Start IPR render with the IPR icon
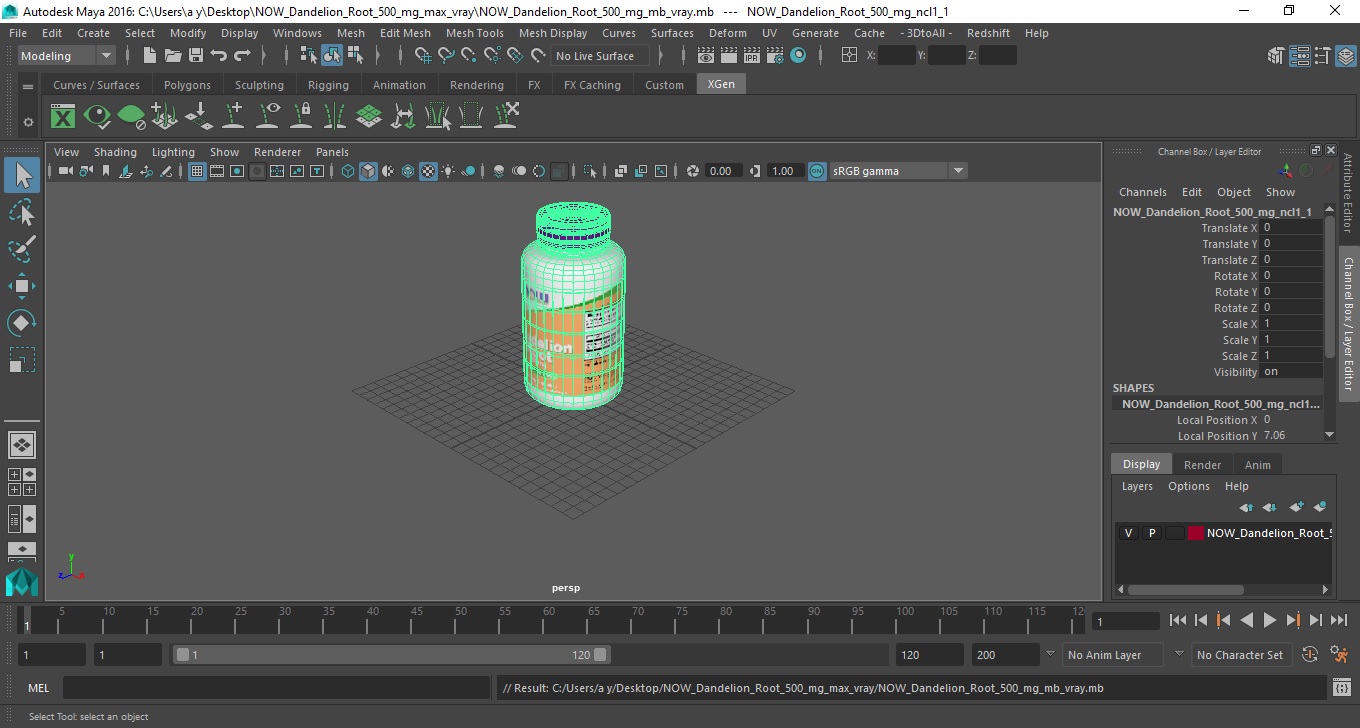This screenshot has height=728, width=1360. click(x=753, y=56)
